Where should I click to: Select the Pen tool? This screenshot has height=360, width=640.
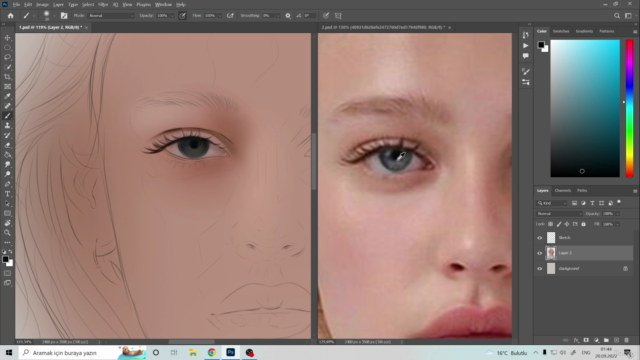[x=7, y=184]
